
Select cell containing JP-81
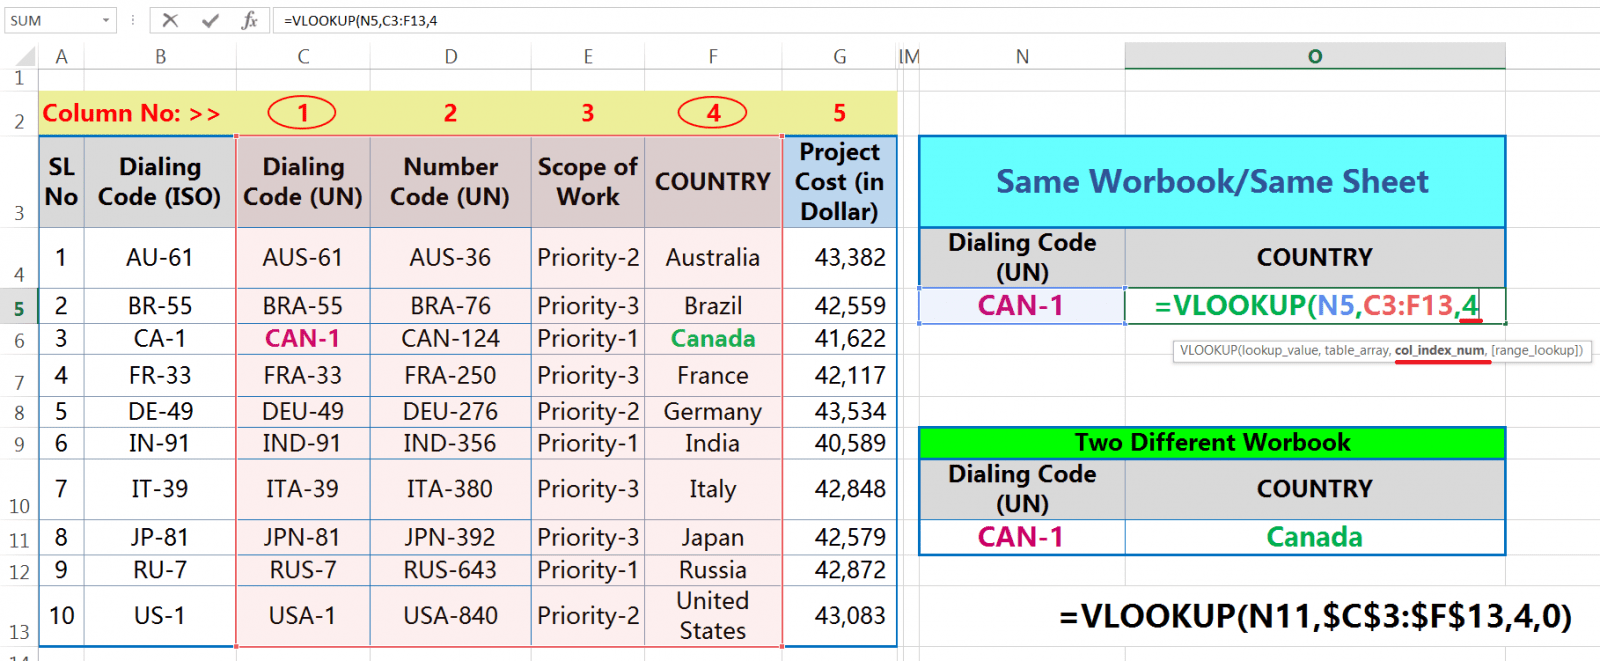160,538
